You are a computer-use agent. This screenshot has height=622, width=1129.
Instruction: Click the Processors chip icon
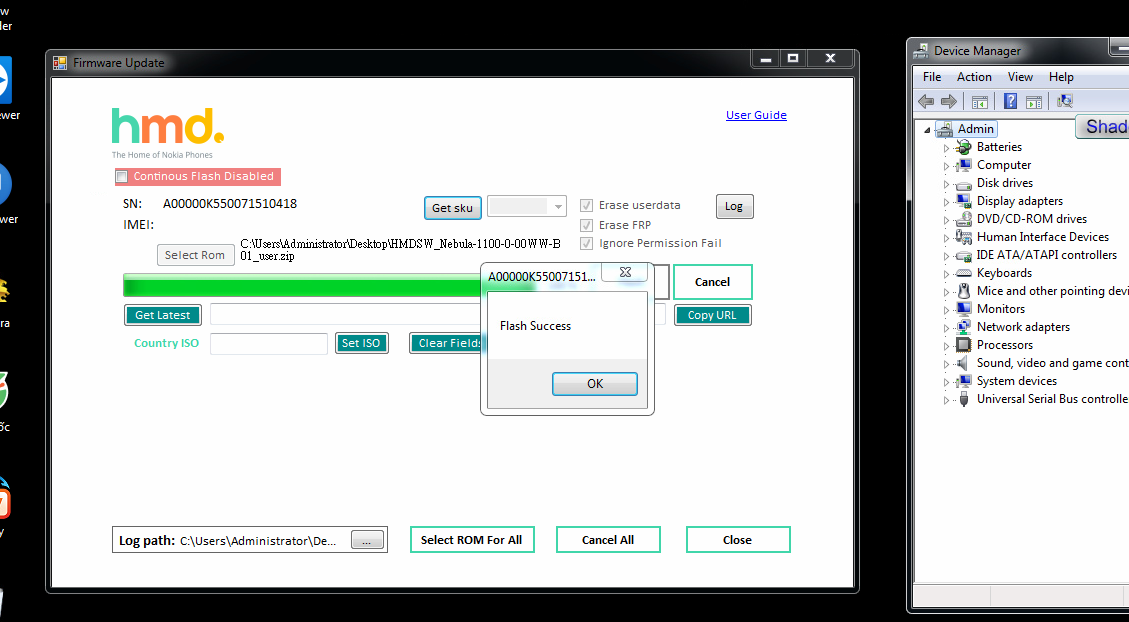(x=963, y=345)
